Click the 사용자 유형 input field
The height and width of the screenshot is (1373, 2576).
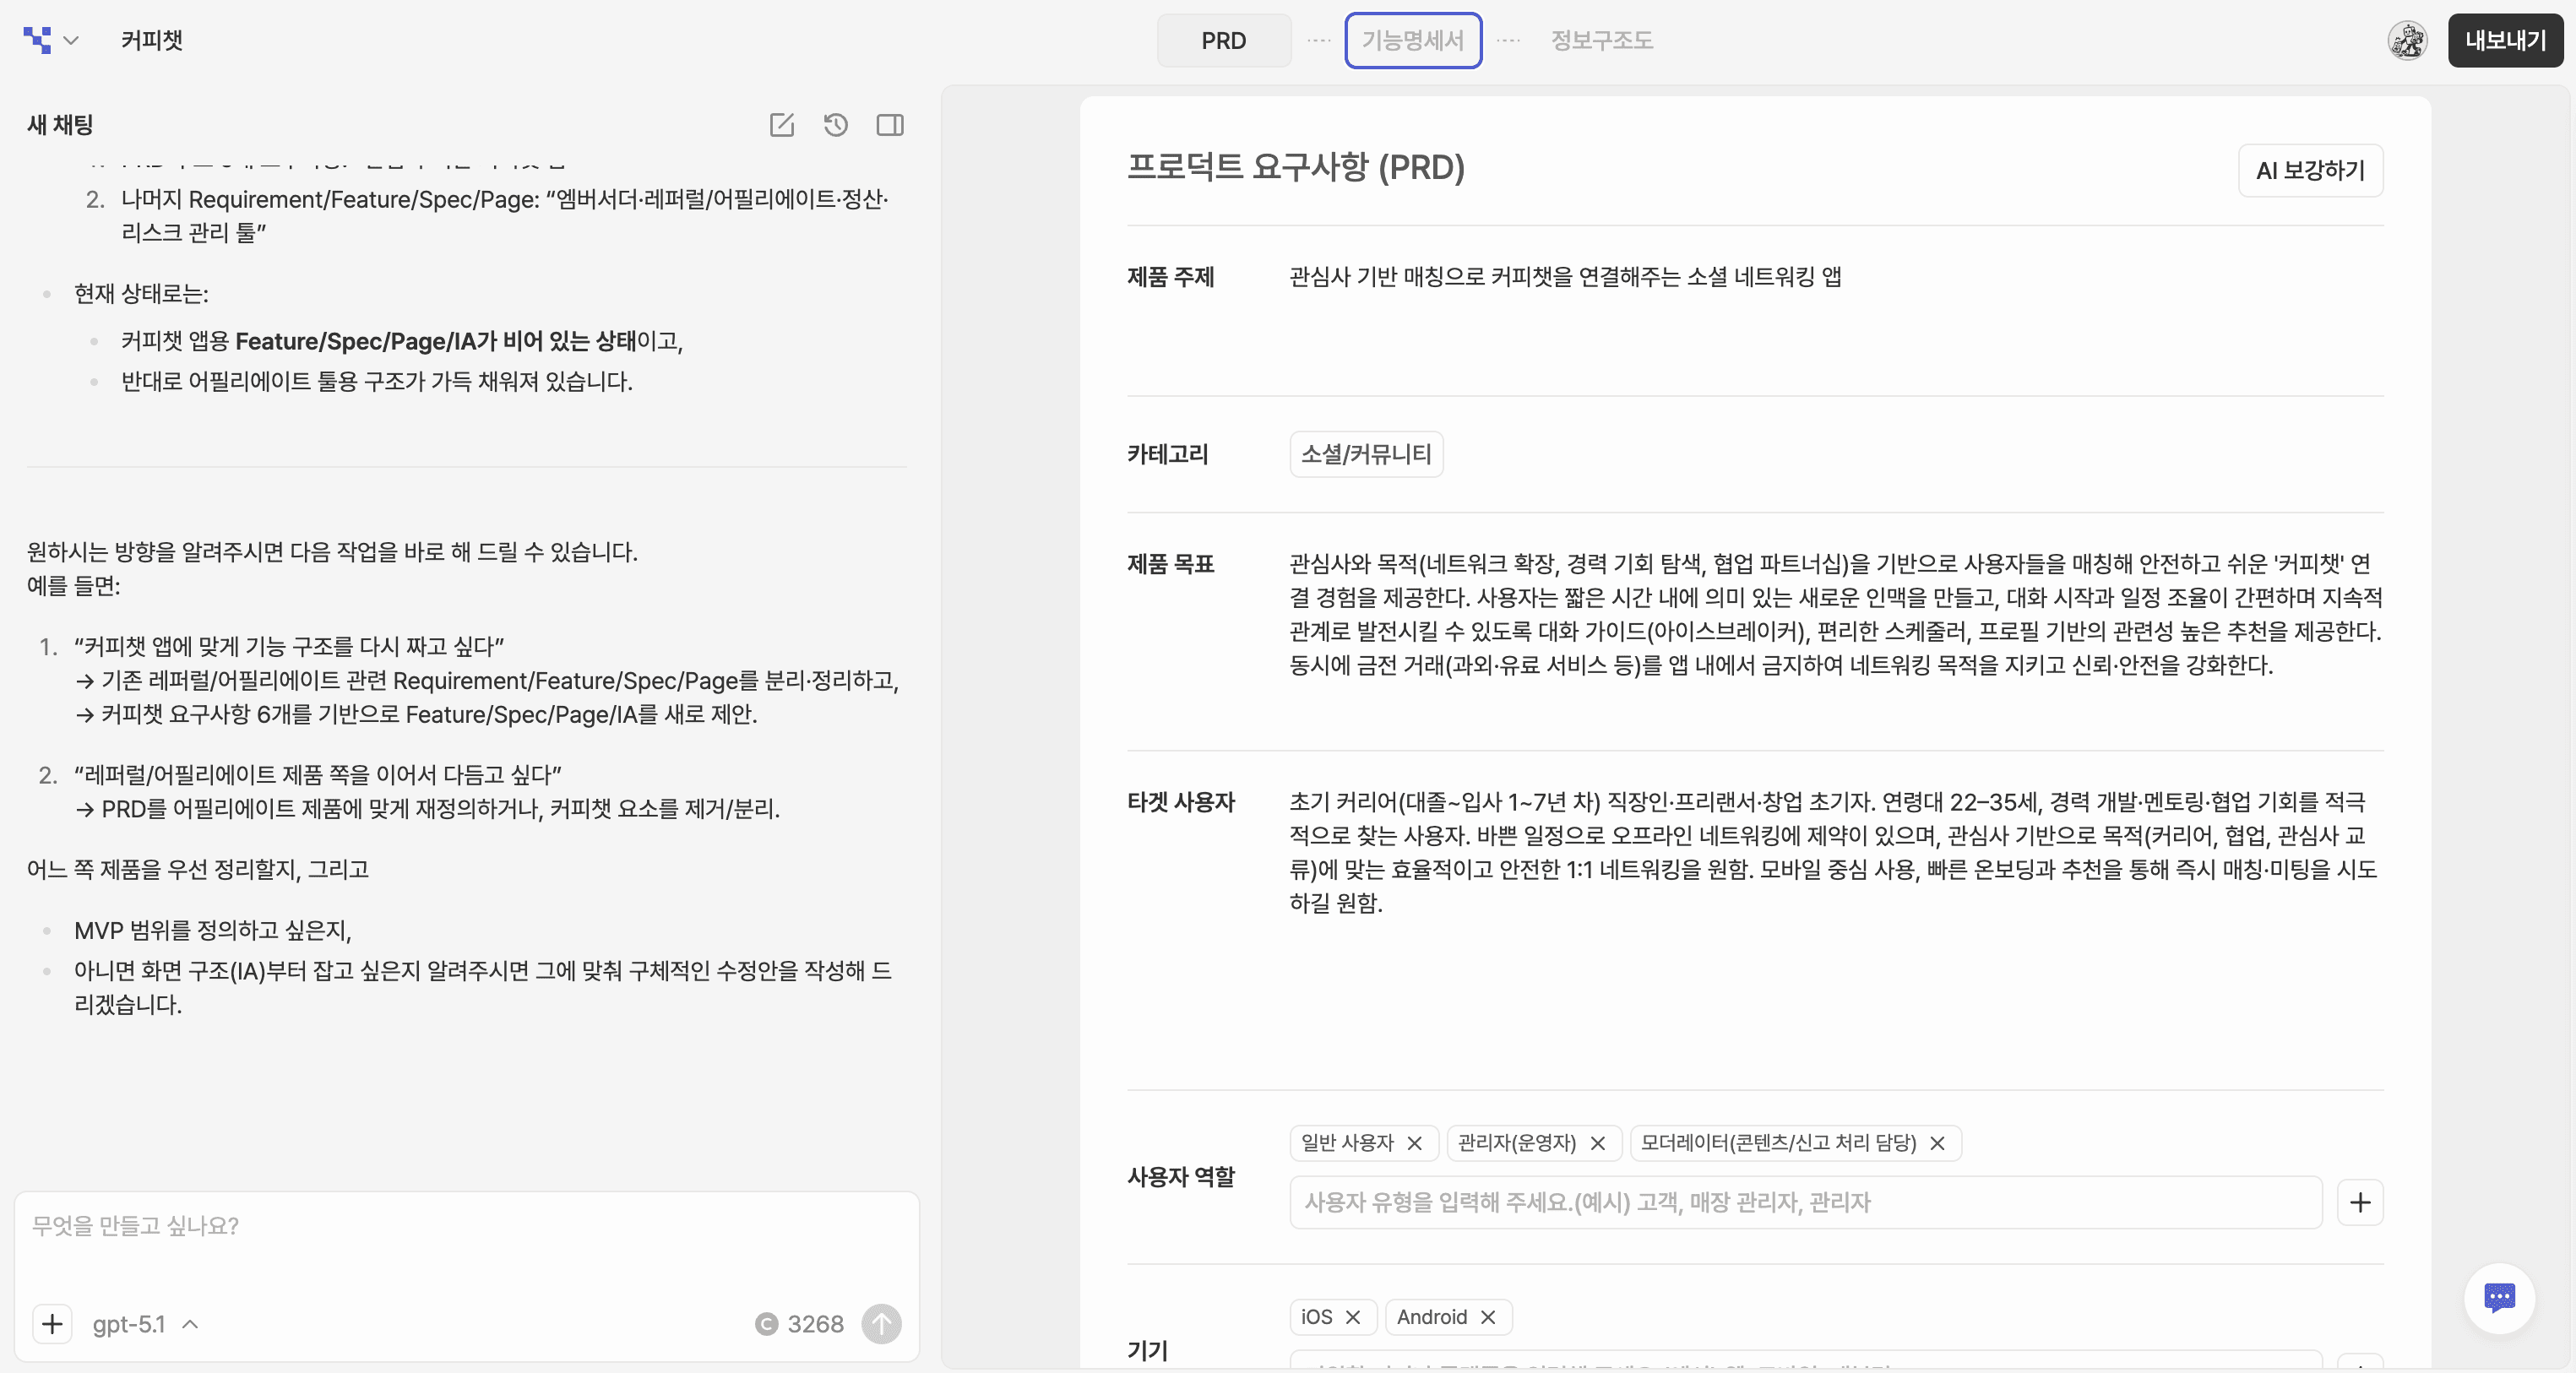(1804, 1202)
